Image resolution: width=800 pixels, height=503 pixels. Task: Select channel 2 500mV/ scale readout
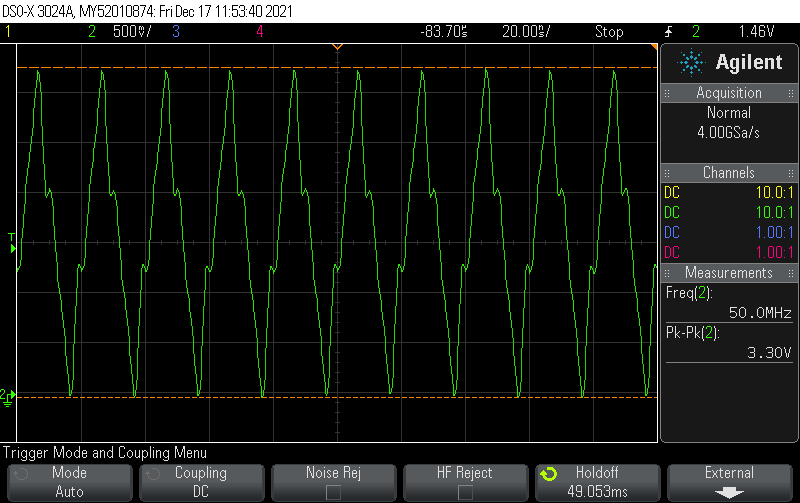tap(132, 32)
